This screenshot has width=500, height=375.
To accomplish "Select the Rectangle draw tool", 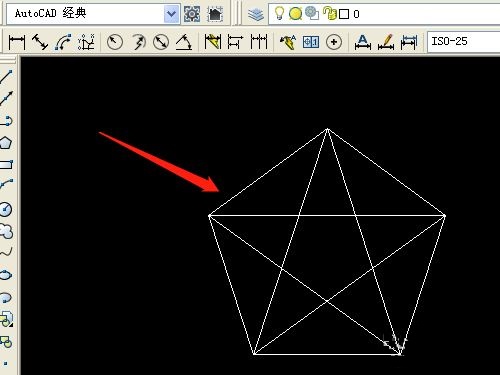I will (x=6, y=165).
